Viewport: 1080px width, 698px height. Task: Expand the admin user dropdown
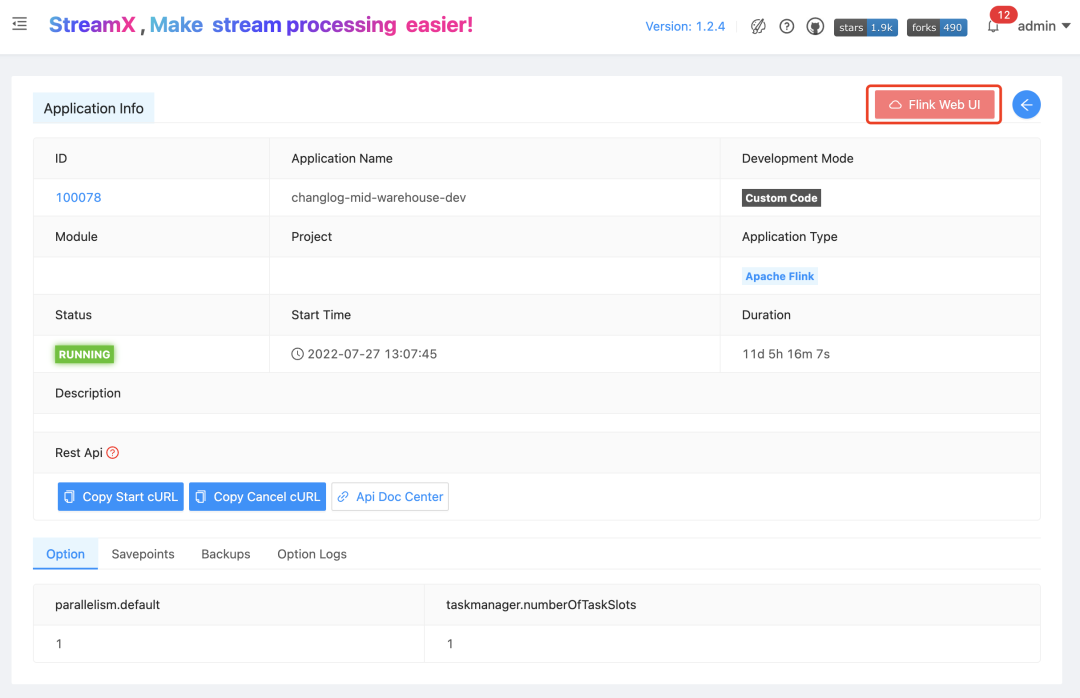1043,27
